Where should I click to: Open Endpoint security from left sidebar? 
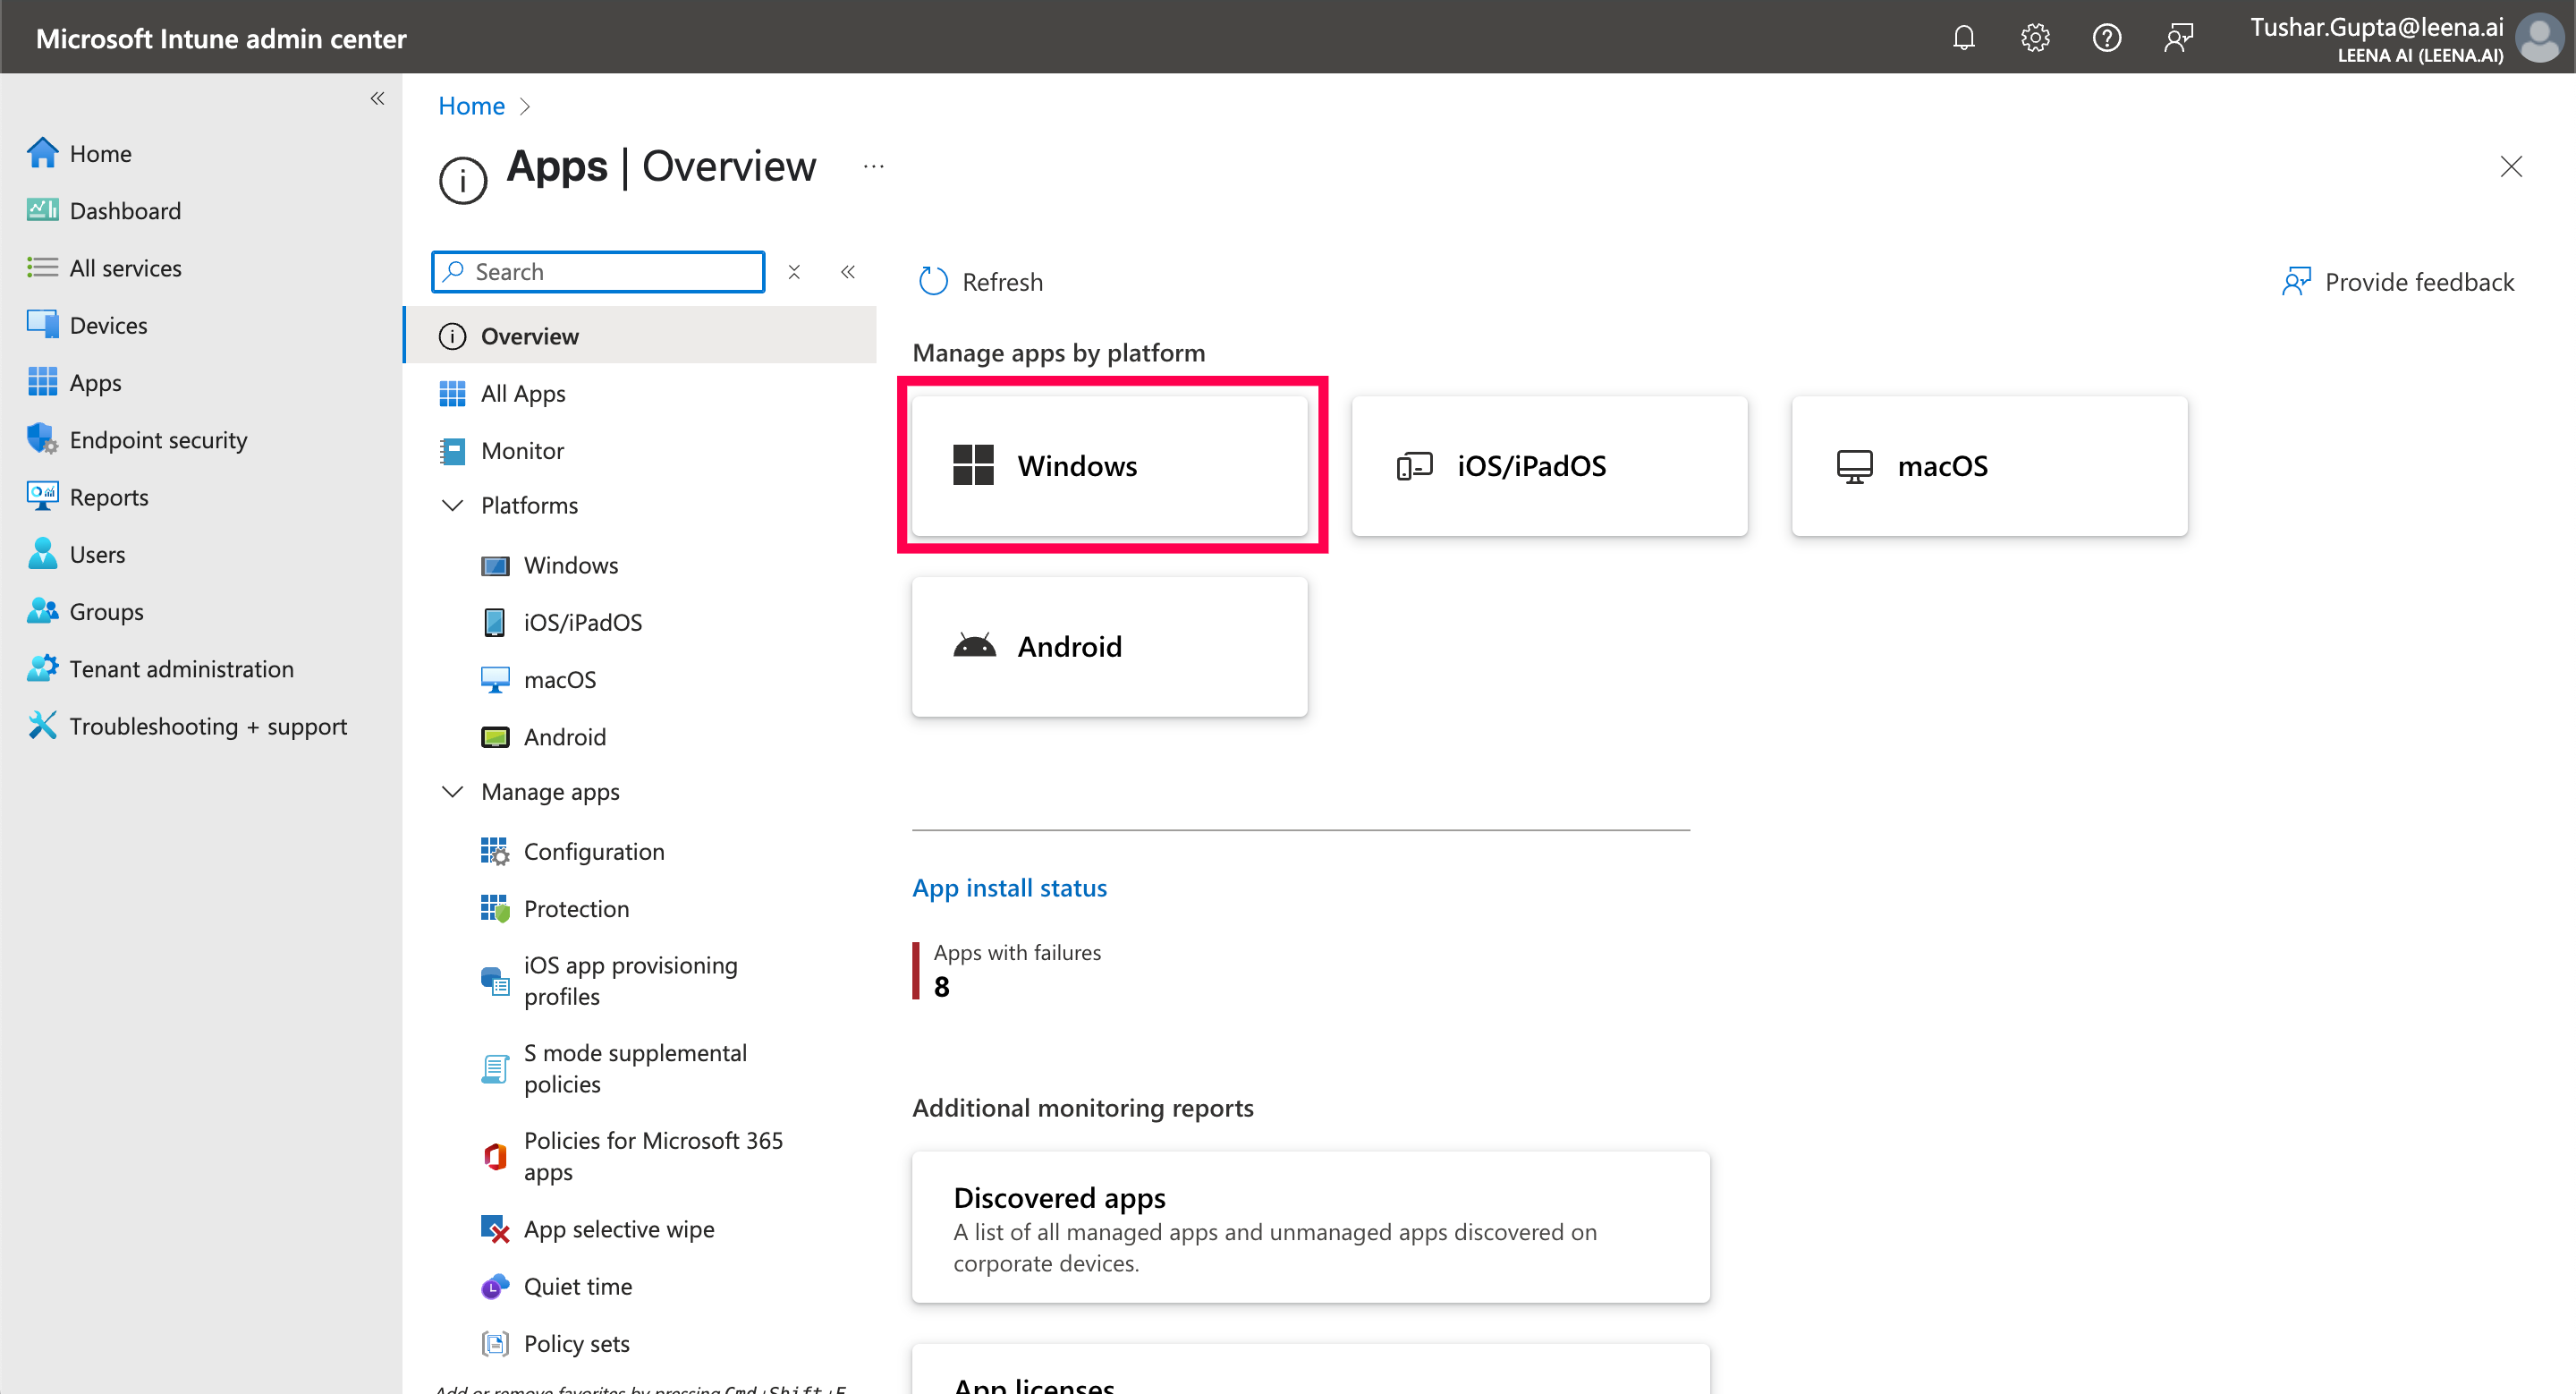[x=158, y=440]
